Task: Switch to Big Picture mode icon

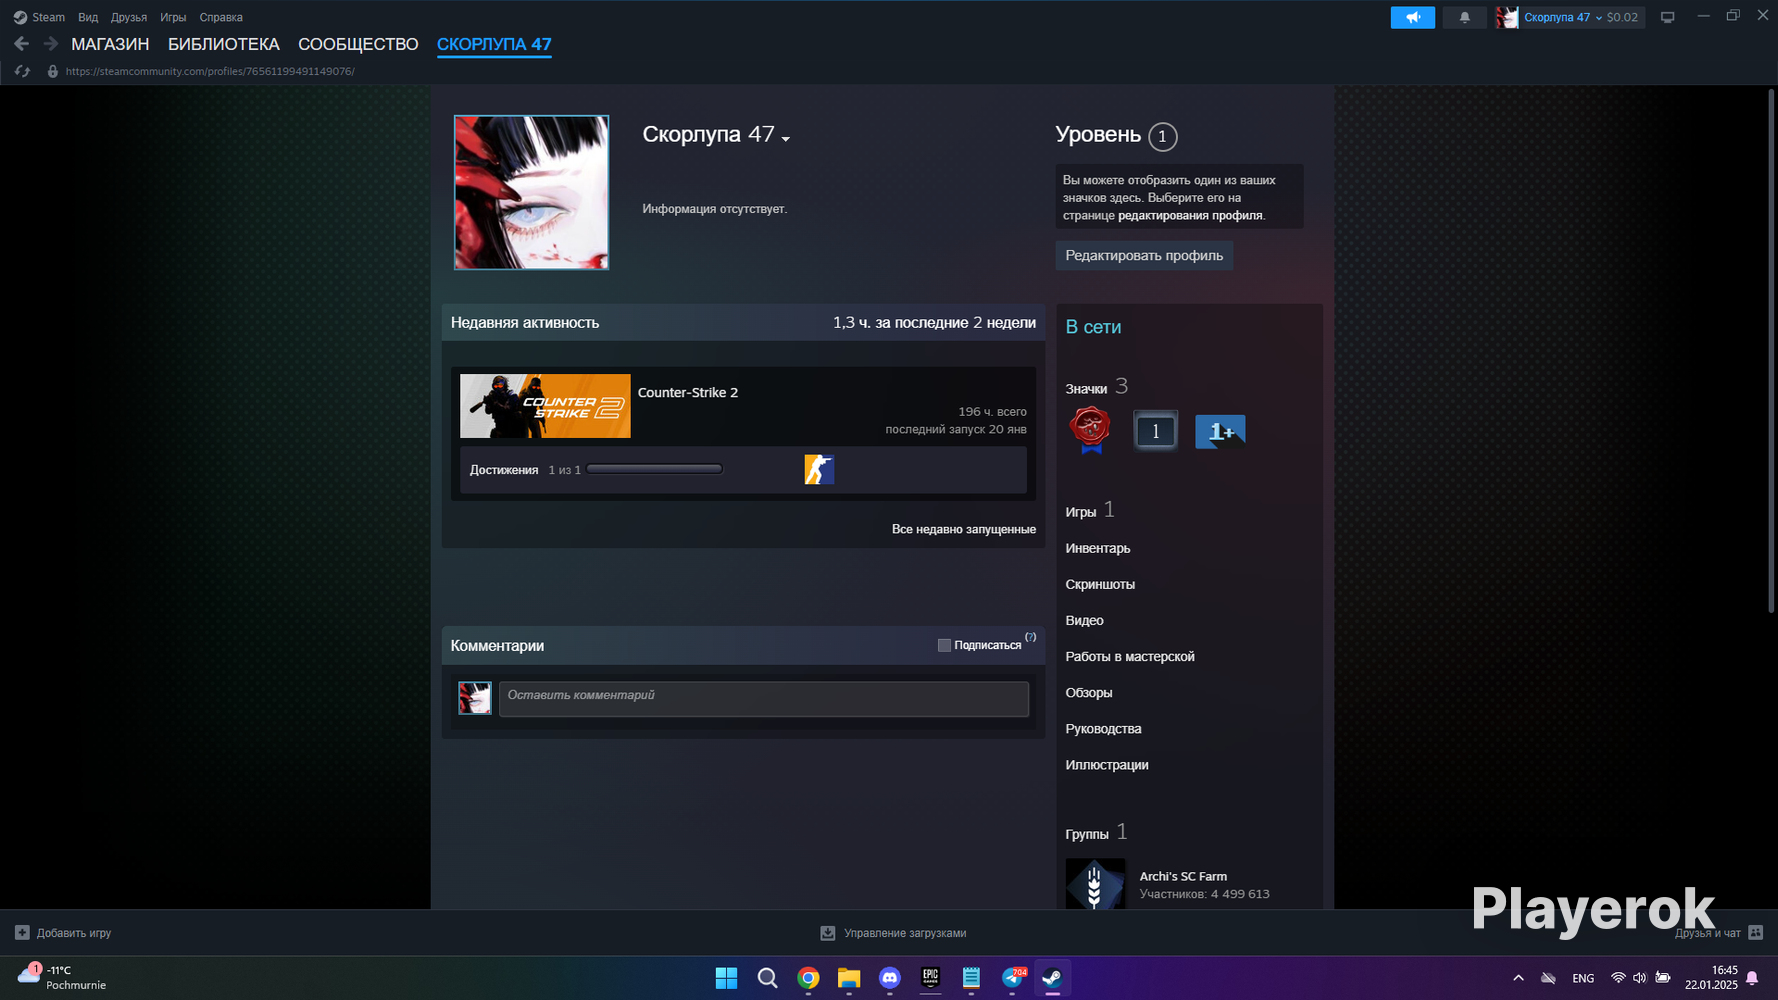Action: [1667, 17]
